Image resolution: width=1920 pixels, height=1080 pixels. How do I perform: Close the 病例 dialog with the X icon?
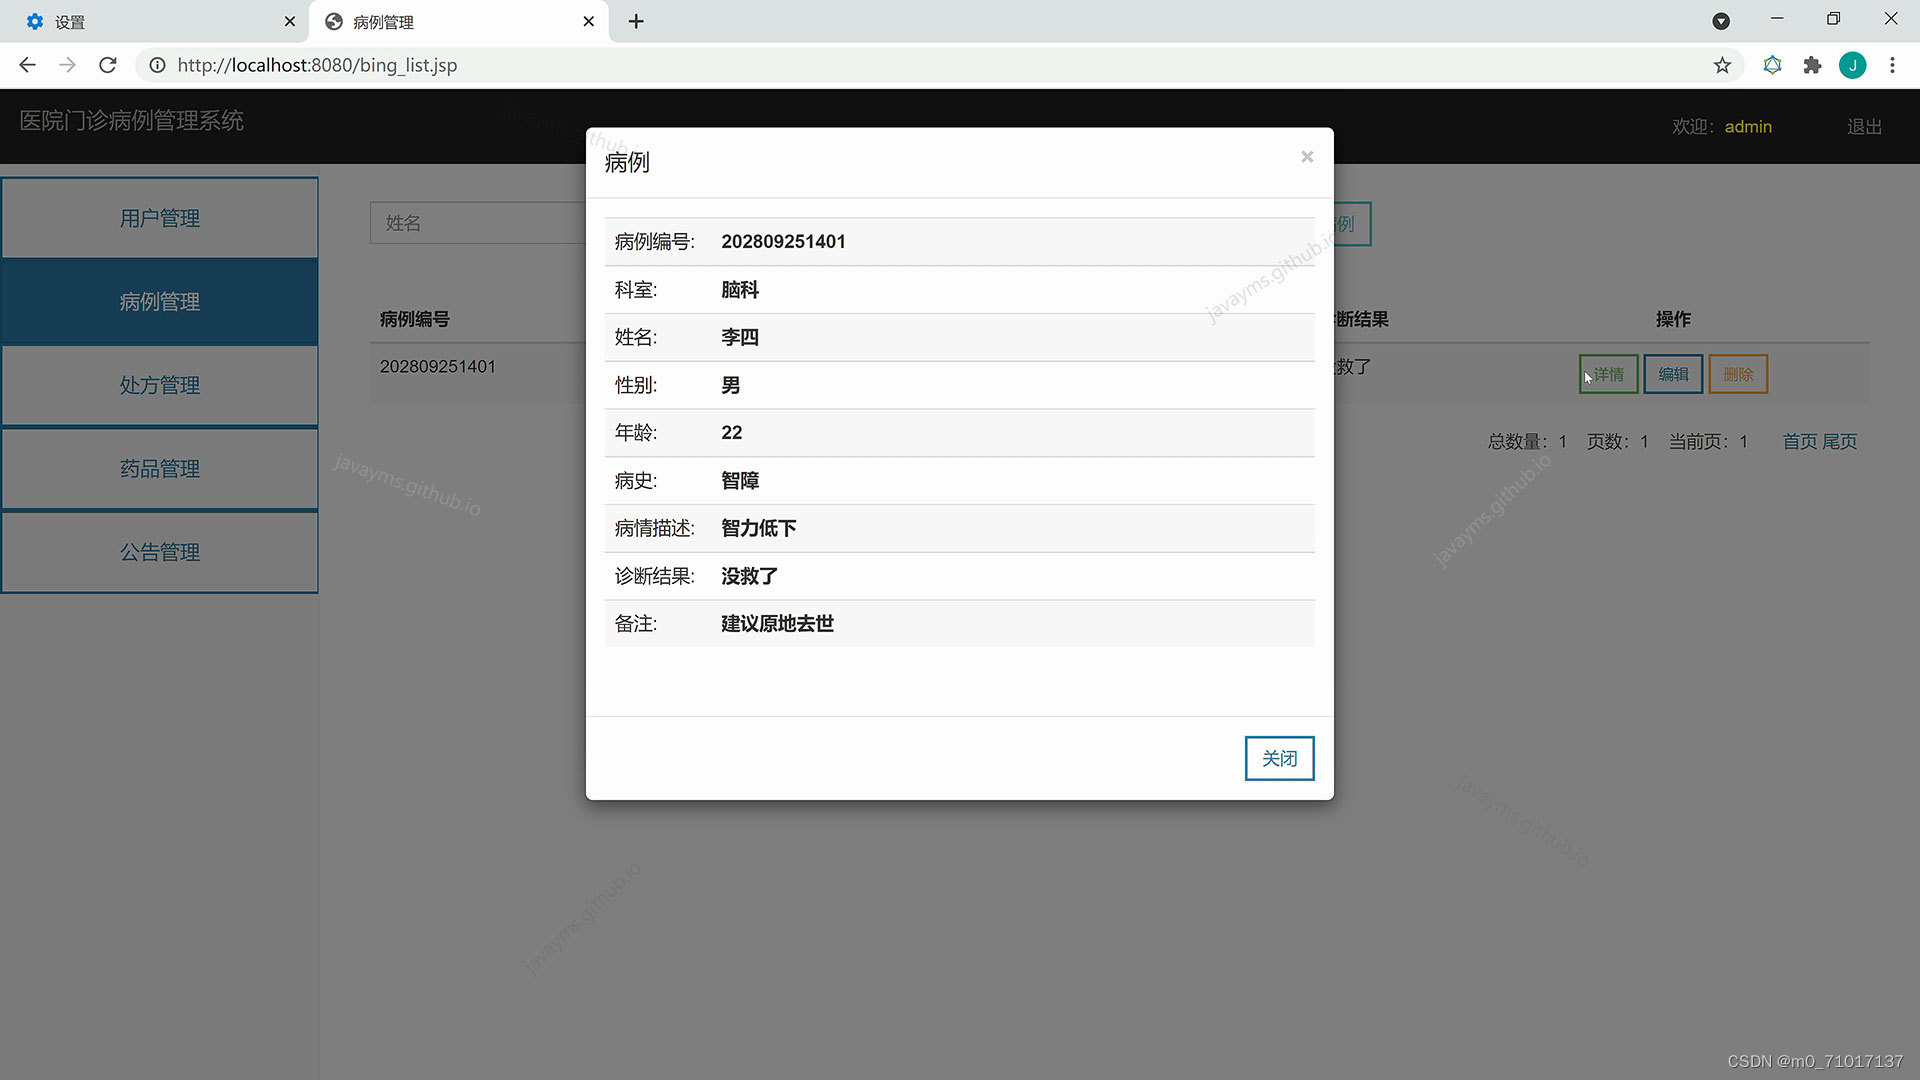(x=1307, y=157)
